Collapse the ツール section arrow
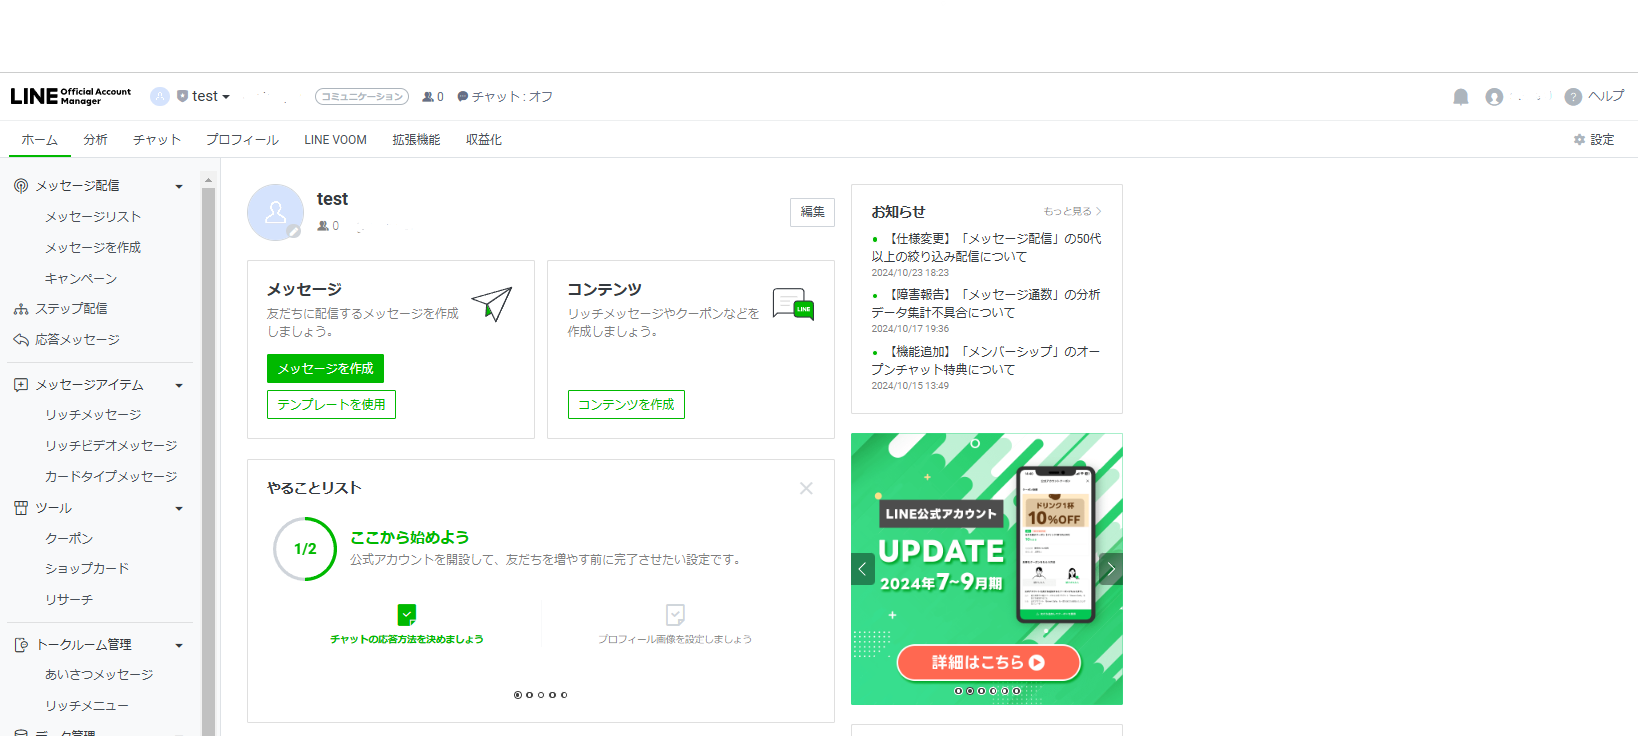 [179, 509]
